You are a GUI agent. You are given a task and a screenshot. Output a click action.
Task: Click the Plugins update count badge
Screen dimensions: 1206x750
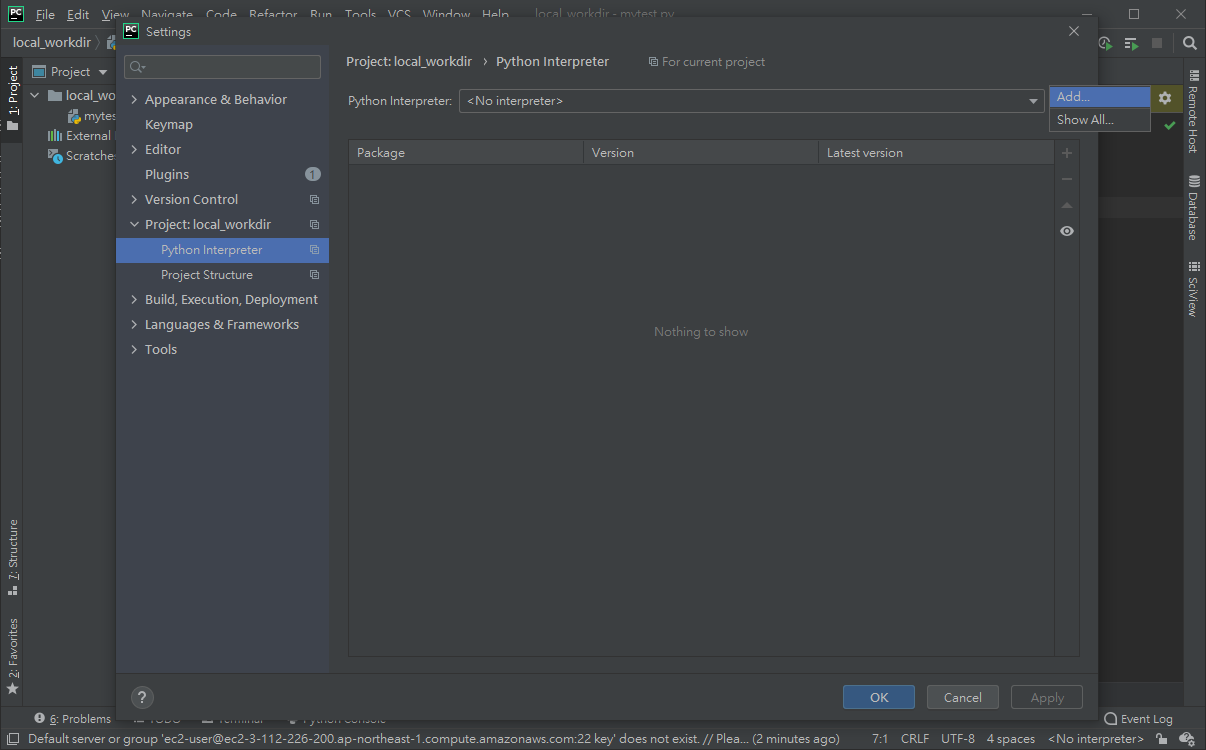click(312, 174)
